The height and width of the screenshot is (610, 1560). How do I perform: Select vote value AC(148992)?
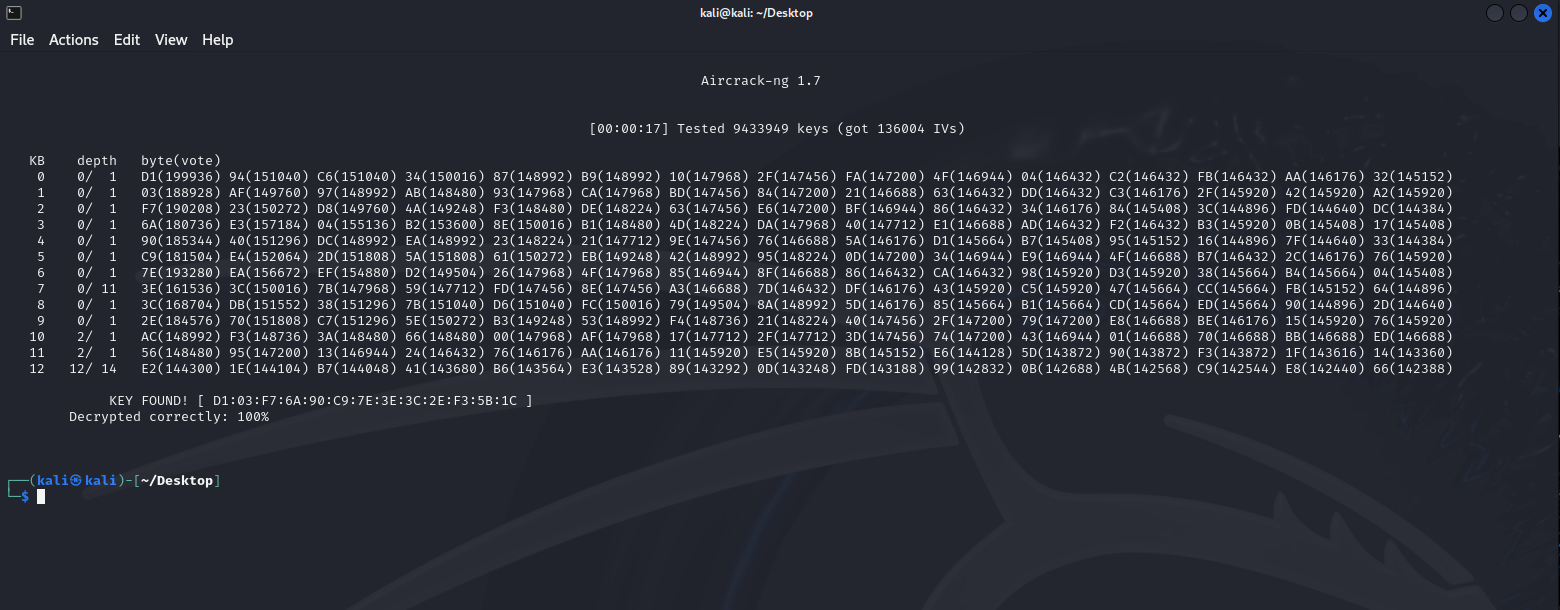181,337
